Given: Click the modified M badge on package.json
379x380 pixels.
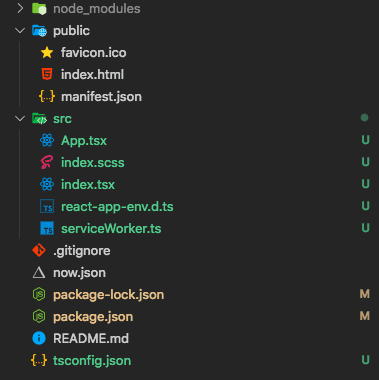Looking at the screenshot, I should 365,316.
